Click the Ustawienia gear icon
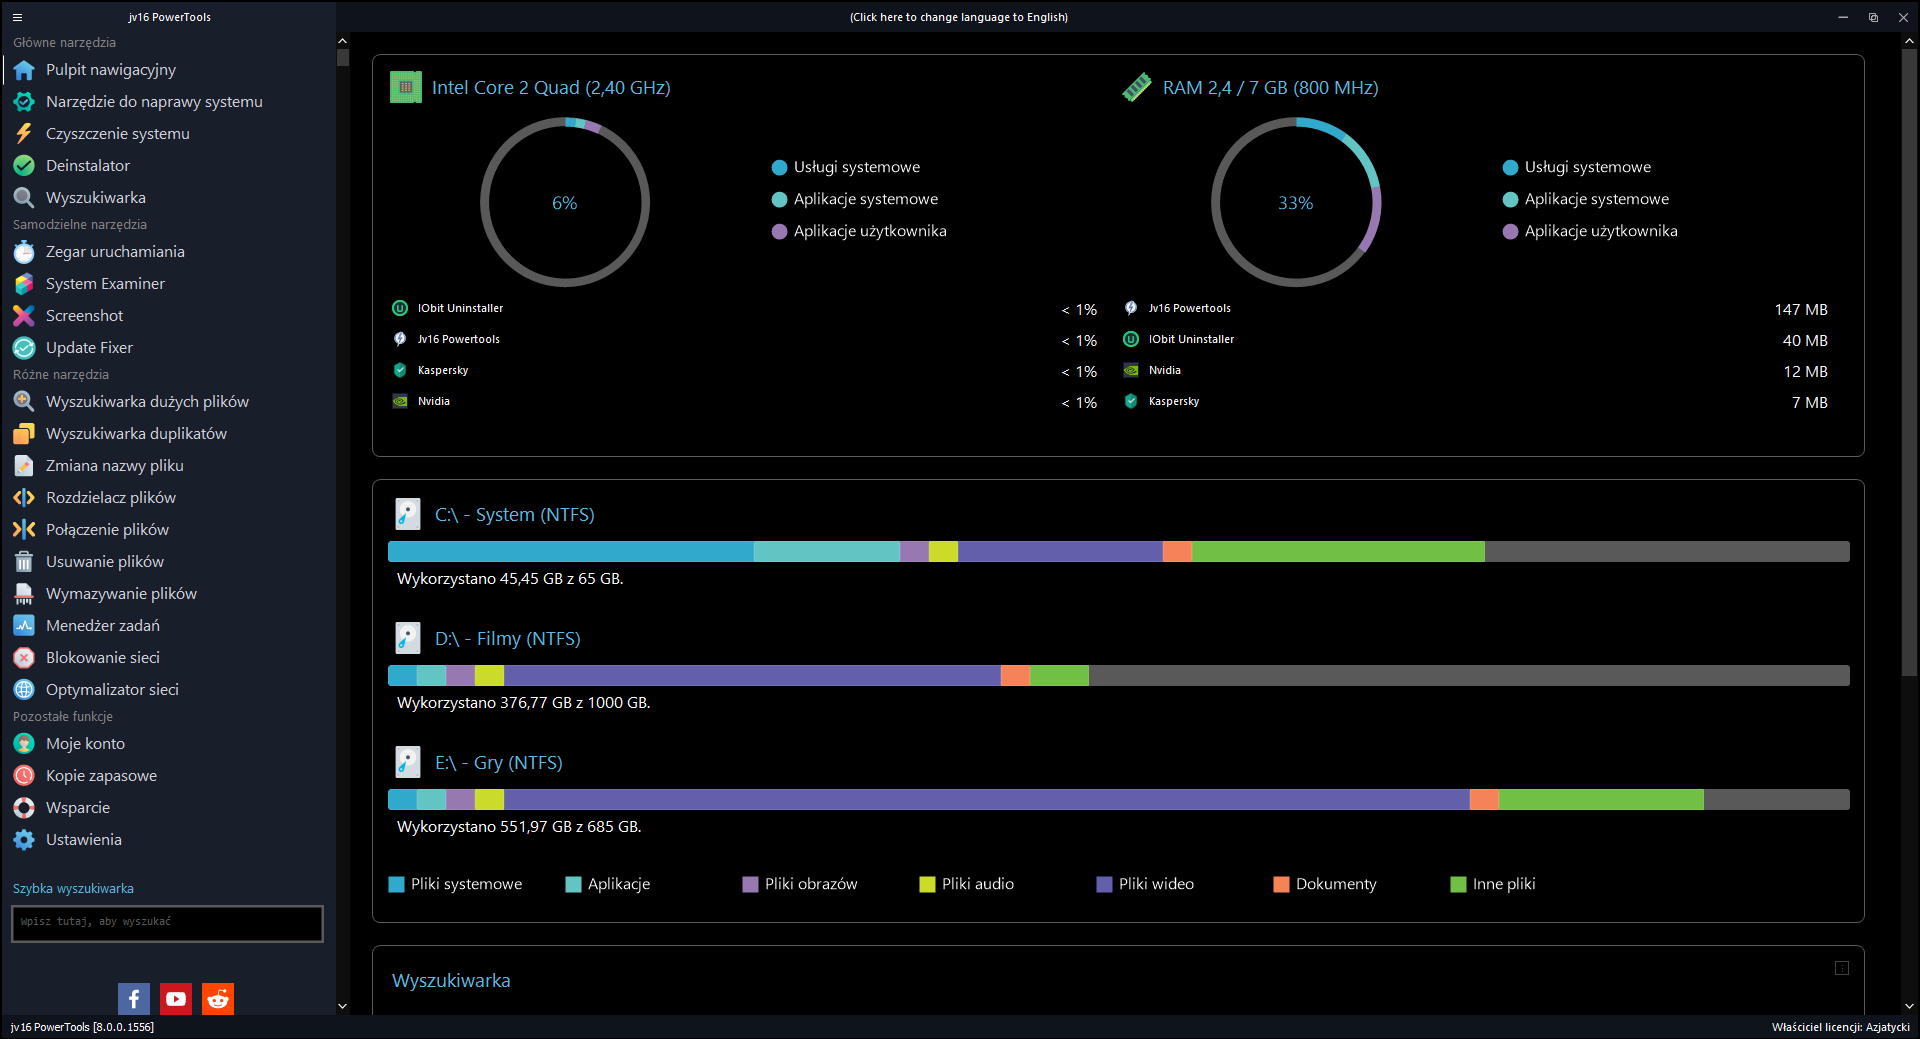 24,840
